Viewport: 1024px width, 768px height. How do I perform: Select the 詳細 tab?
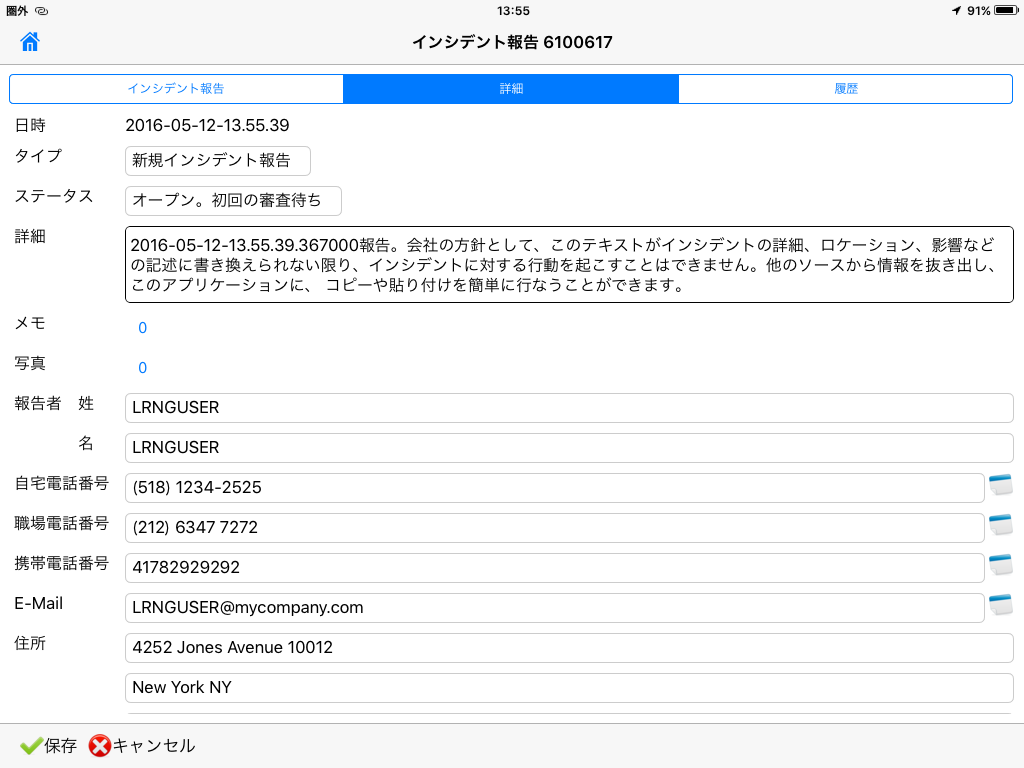(x=511, y=89)
